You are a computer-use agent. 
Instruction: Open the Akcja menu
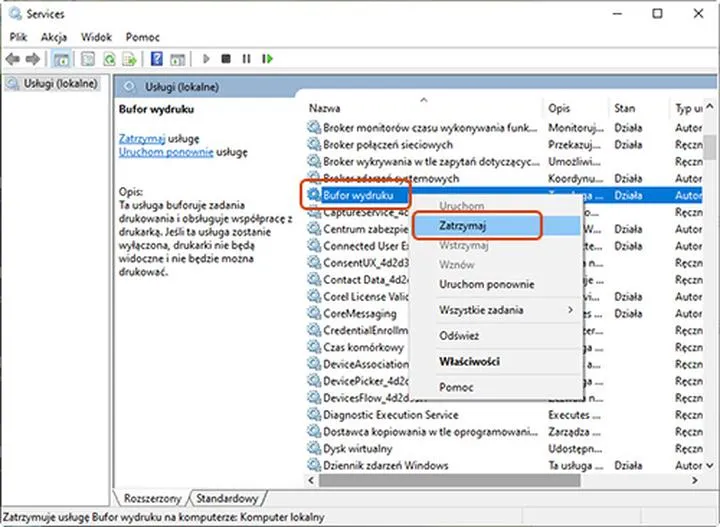(x=54, y=37)
